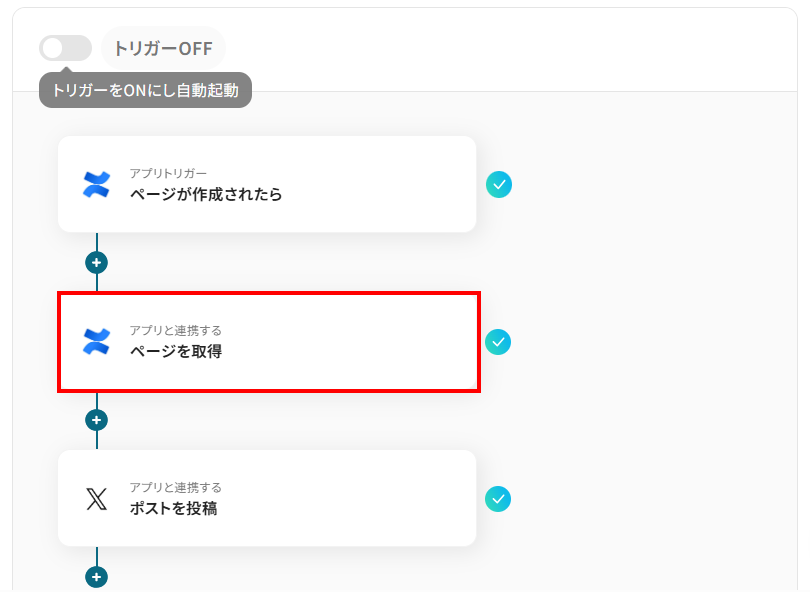Click checkmark badge beside ページを取得
This screenshot has height=592, width=810.
tap(498, 342)
